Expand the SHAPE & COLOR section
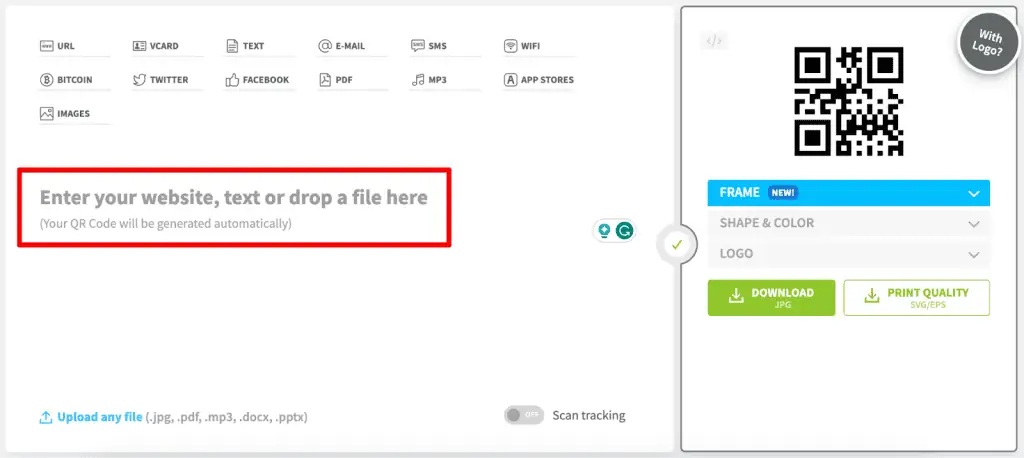Screen dimensions: 1024x458 click(x=848, y=223)
